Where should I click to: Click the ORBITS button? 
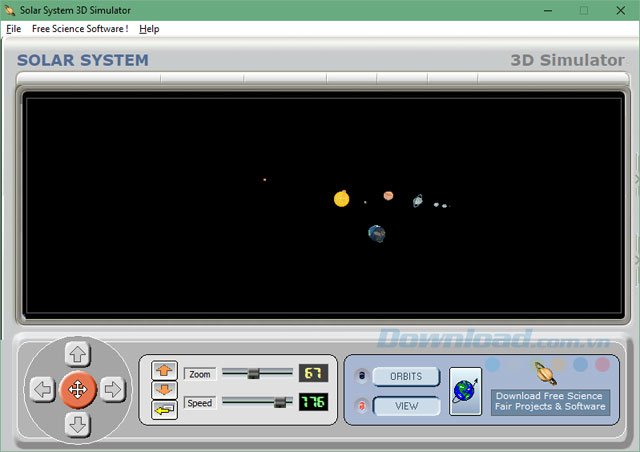click(406, 376)
